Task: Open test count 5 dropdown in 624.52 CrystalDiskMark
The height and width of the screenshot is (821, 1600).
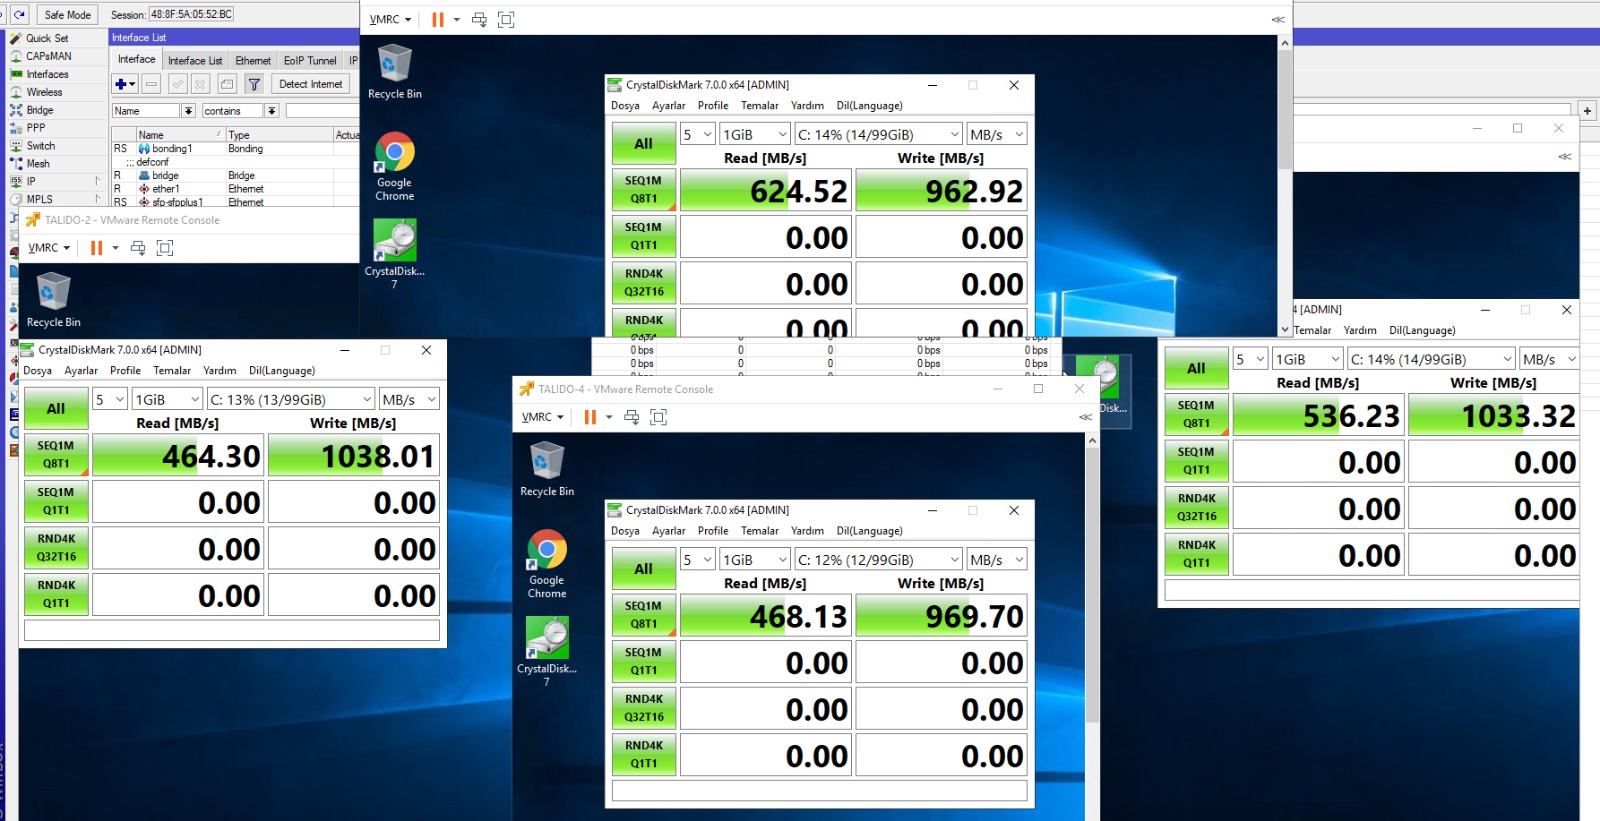Action: 698,134
